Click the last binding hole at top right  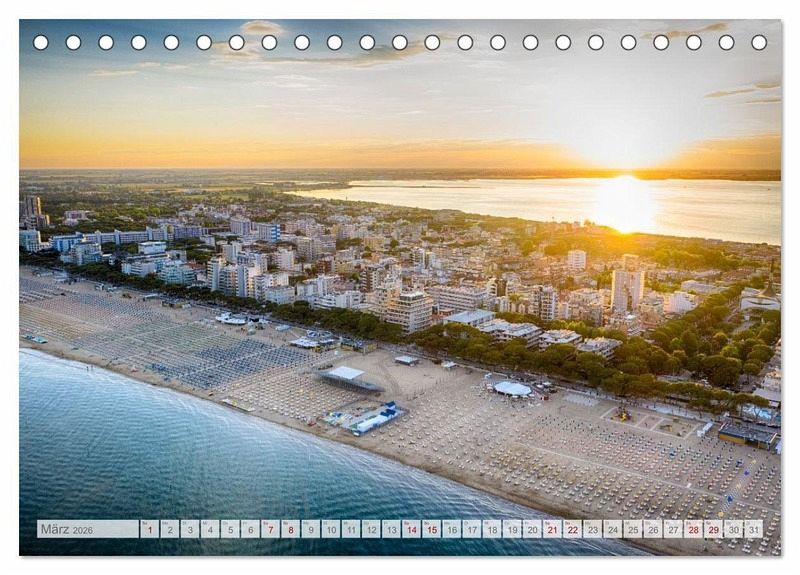759,42
